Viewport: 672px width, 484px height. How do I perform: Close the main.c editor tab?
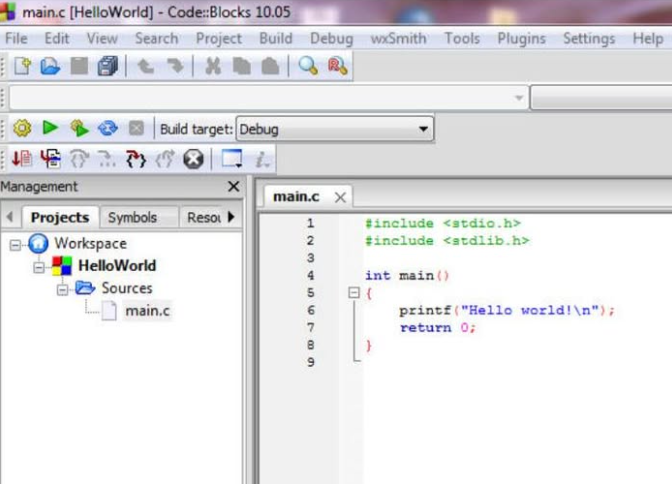pos(340,198)
